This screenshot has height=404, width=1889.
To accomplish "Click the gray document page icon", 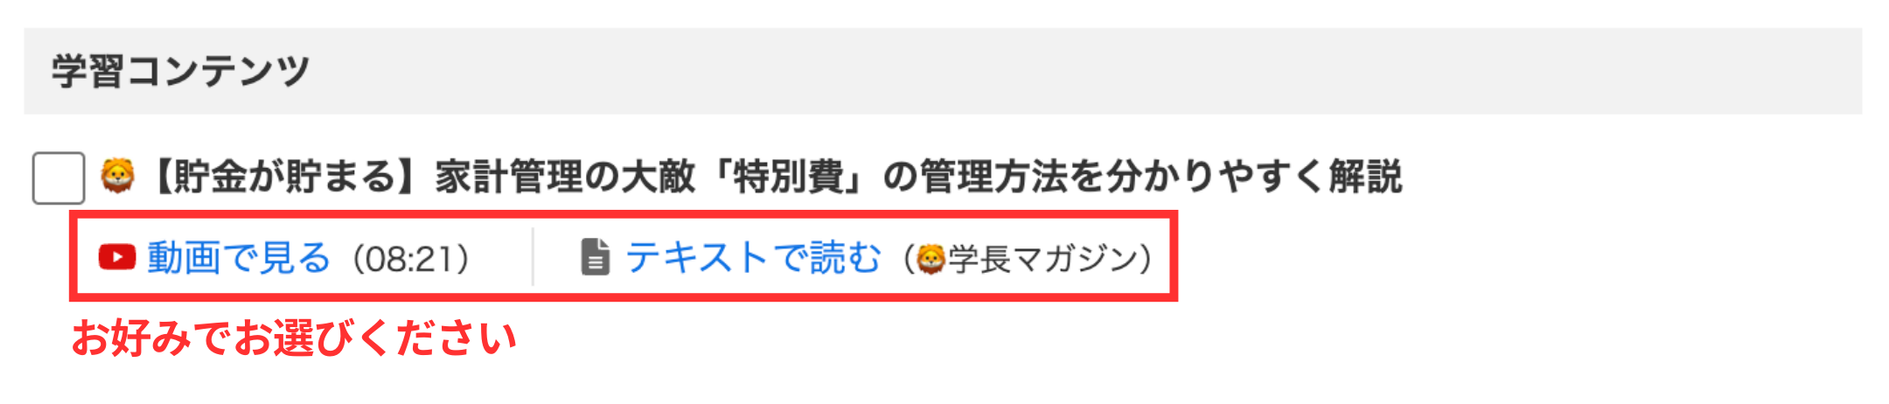I will click(x=595, y=257).
